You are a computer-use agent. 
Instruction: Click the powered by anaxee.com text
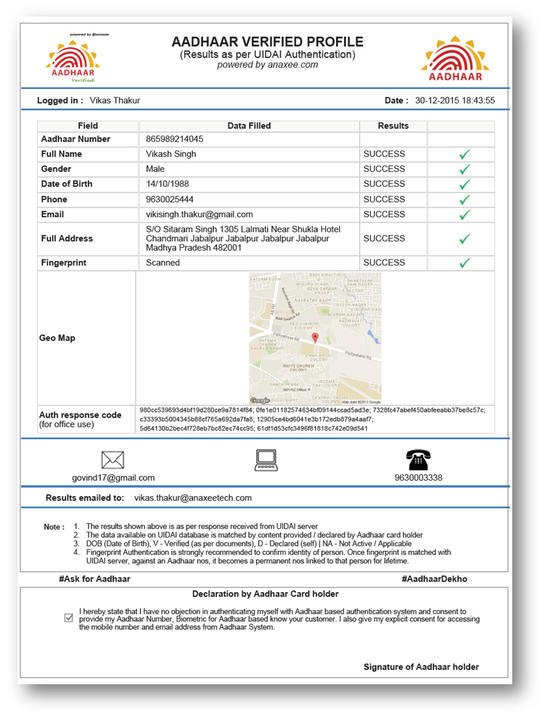click(x=267, y=65)
